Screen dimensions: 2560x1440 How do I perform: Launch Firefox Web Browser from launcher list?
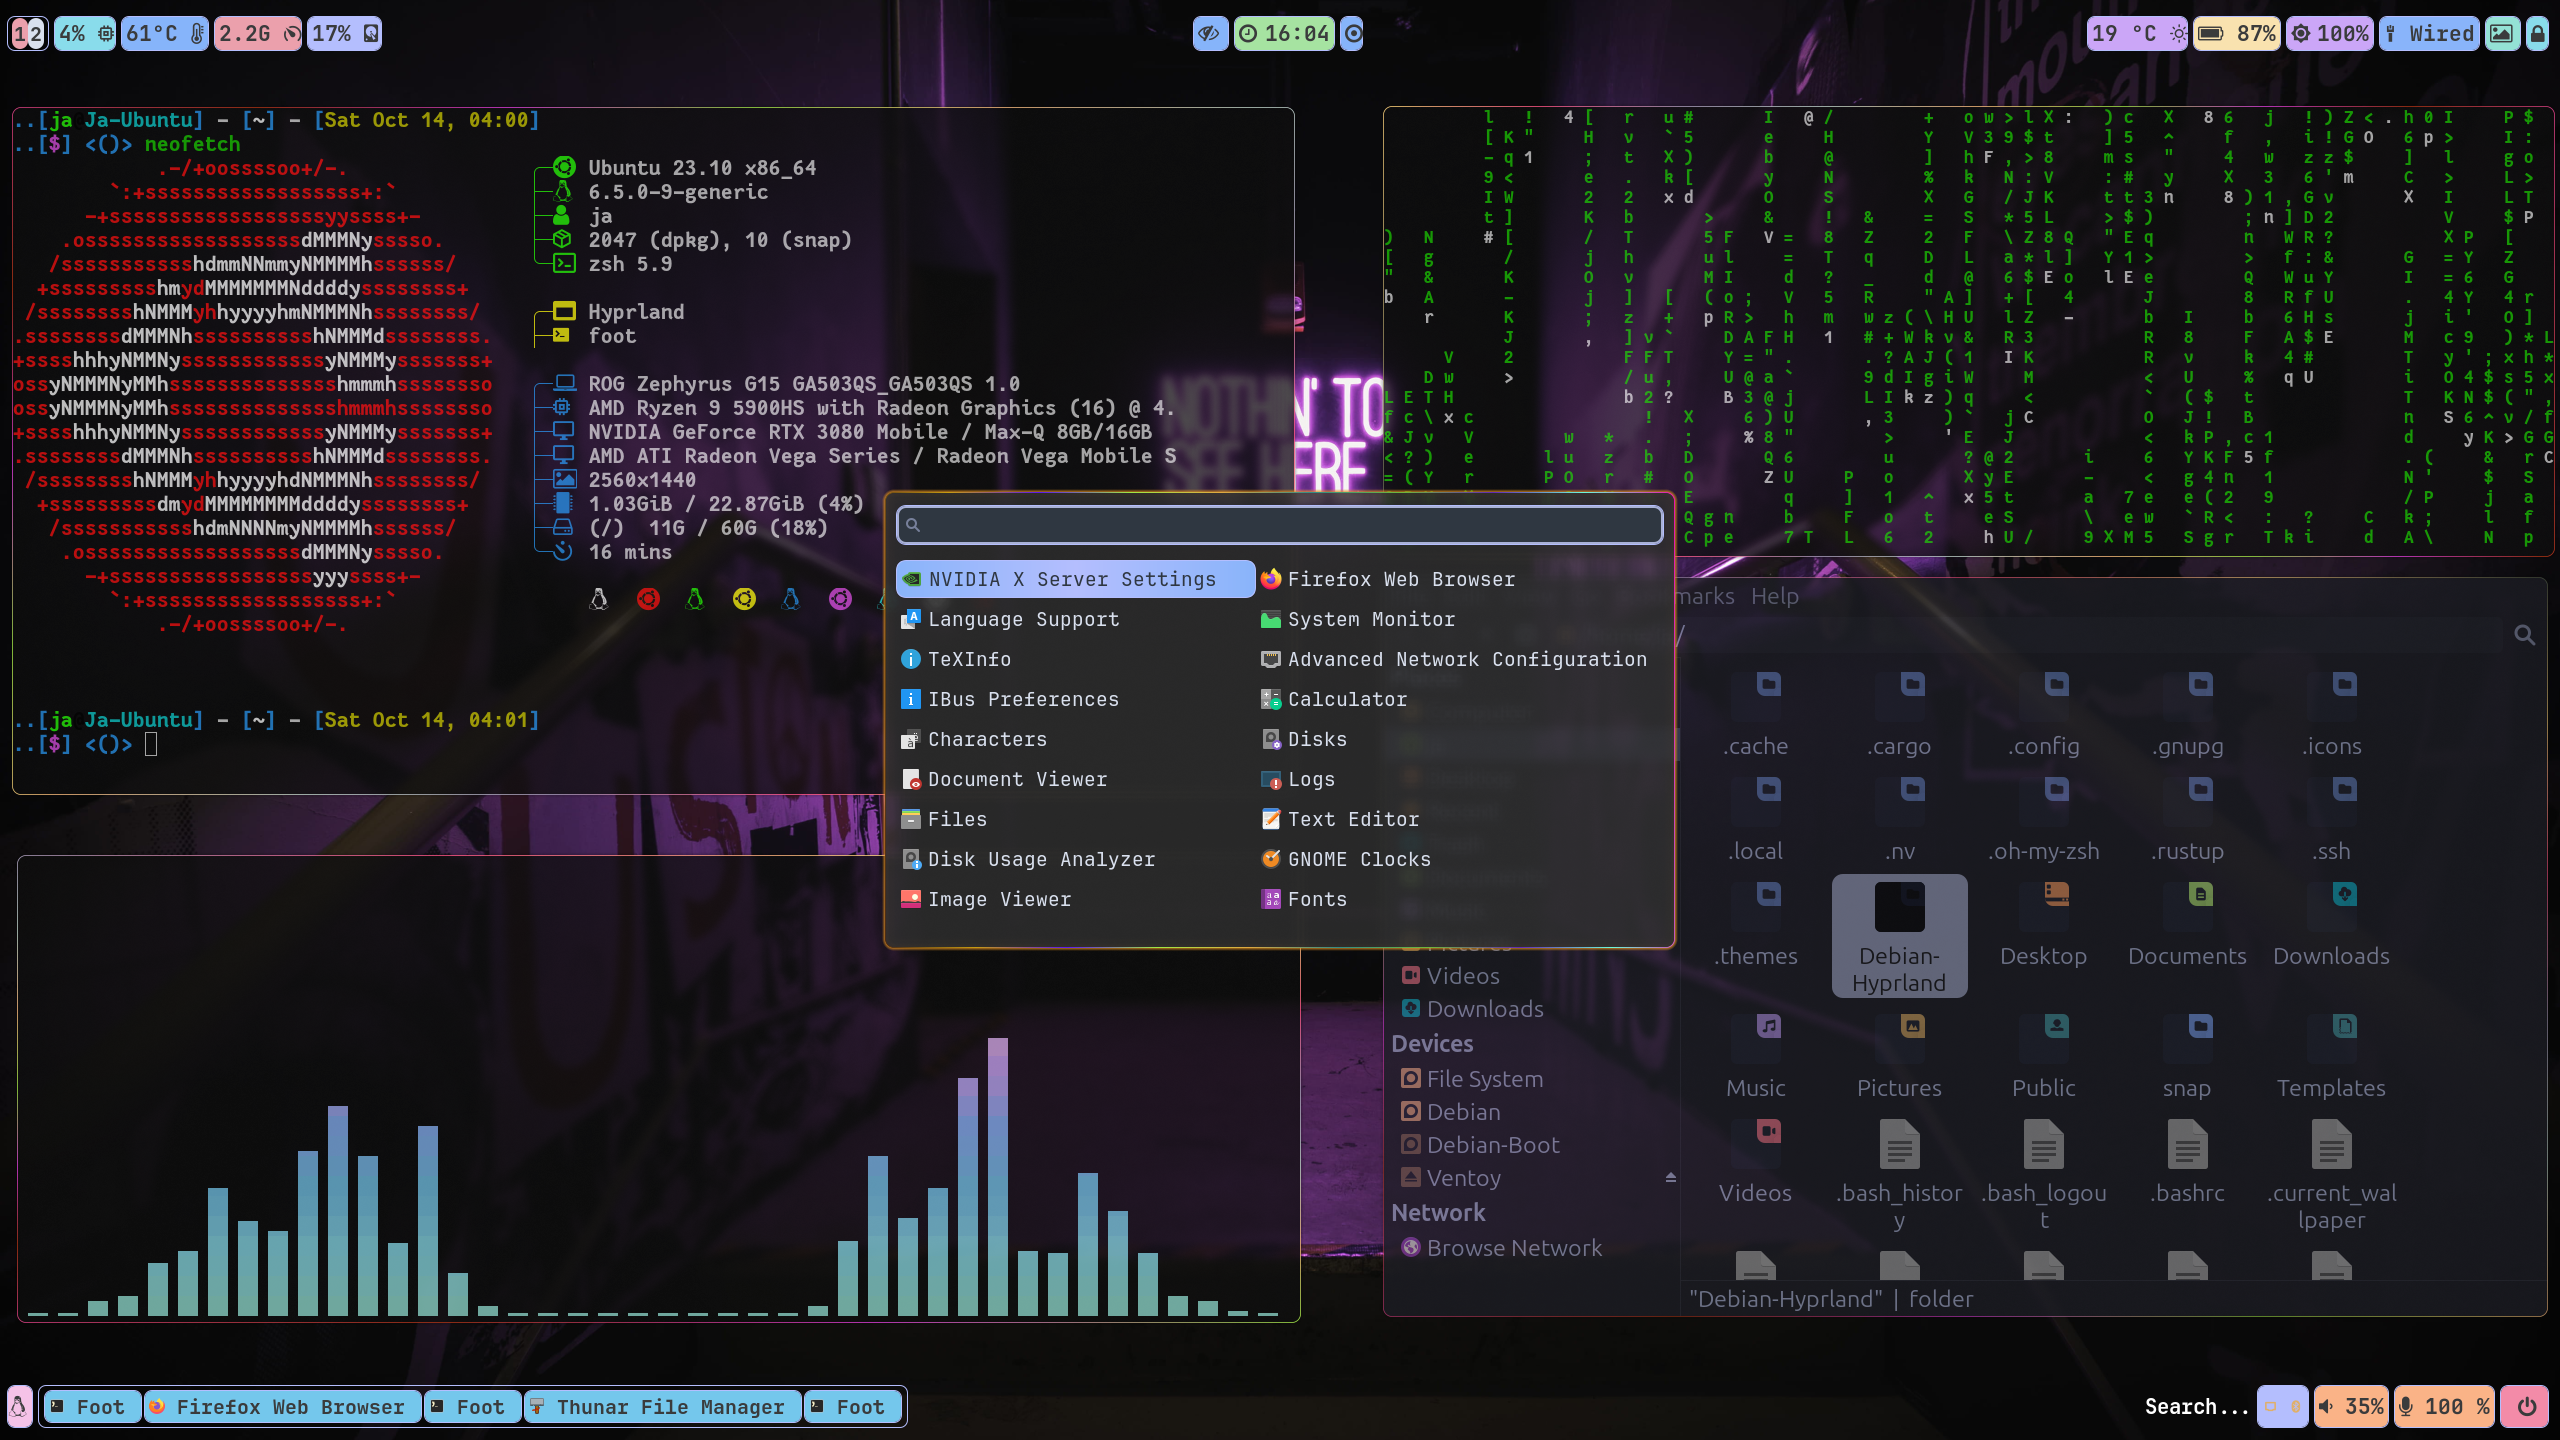[1400, 580]
